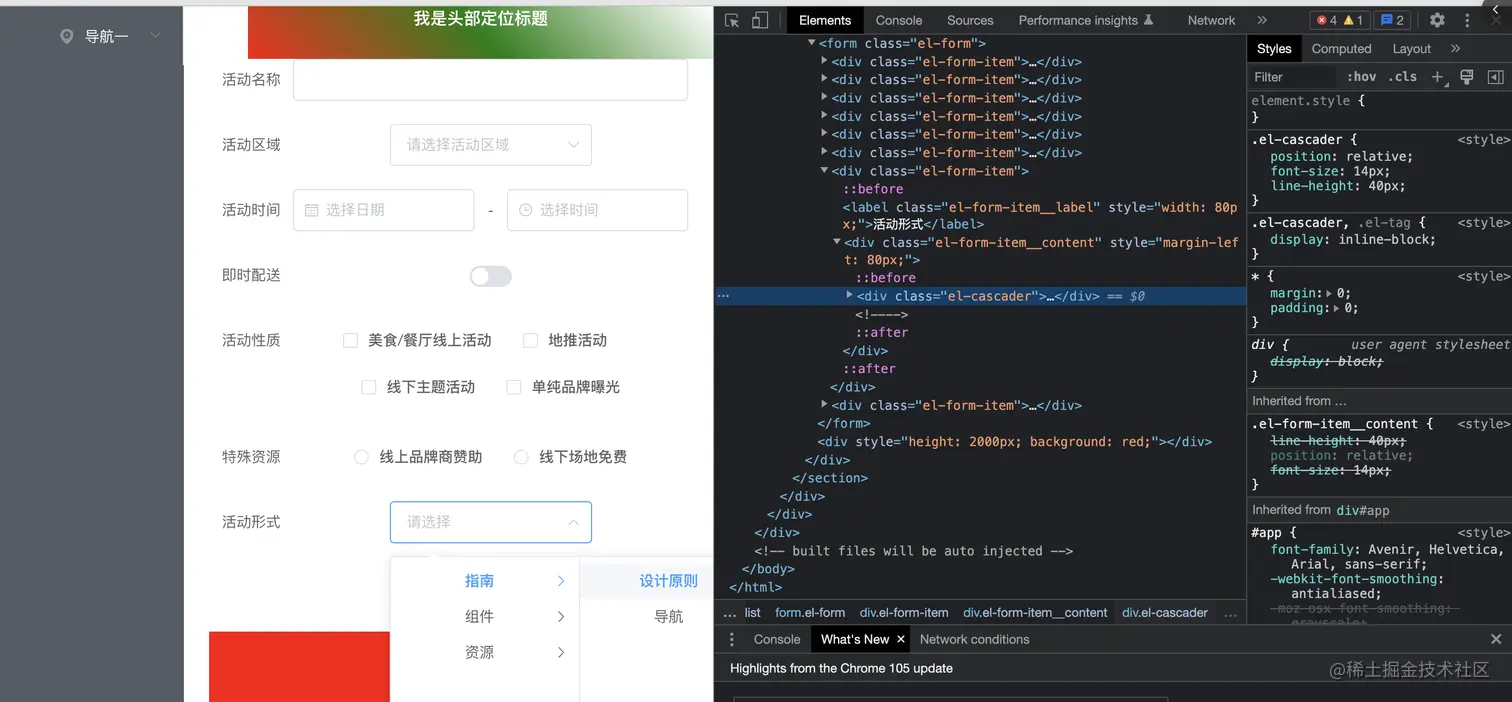Click the display: inline-block declaration
The image size is (1512, 702).
1352,240
